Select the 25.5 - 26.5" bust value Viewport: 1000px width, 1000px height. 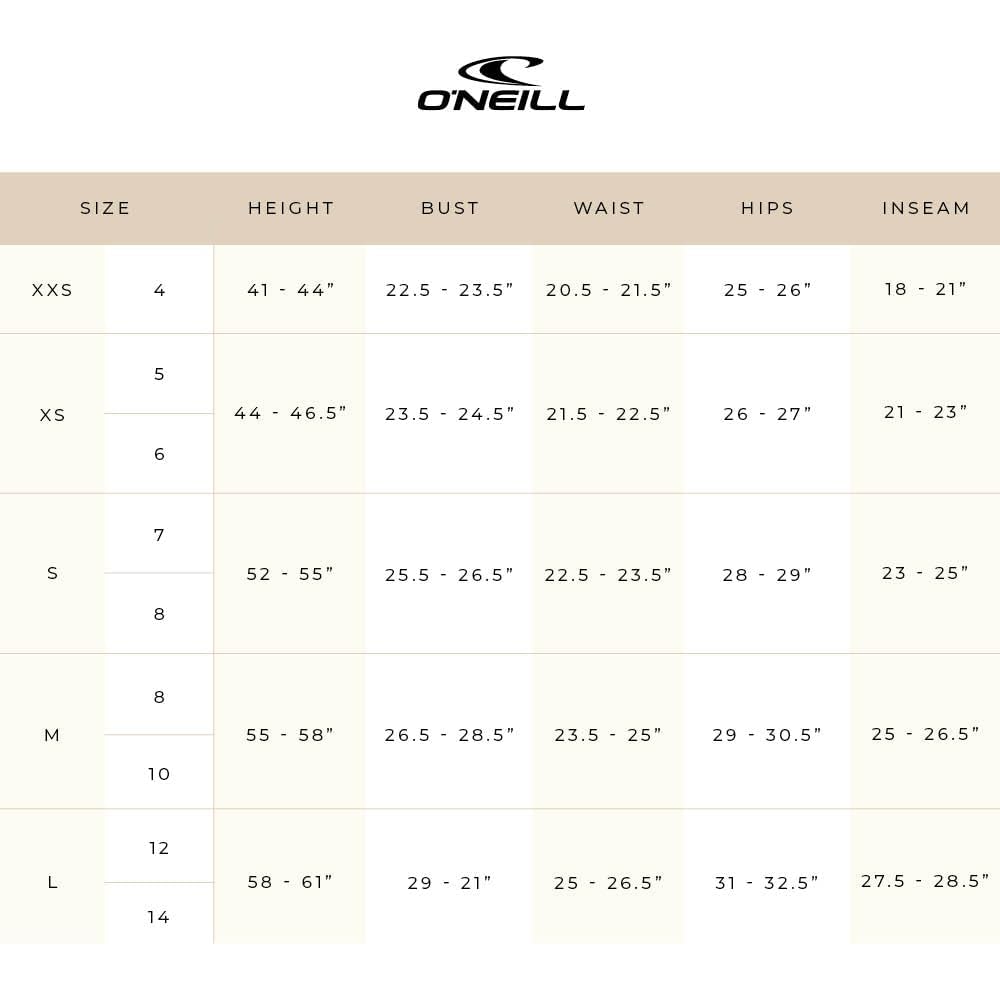point(450,575)
